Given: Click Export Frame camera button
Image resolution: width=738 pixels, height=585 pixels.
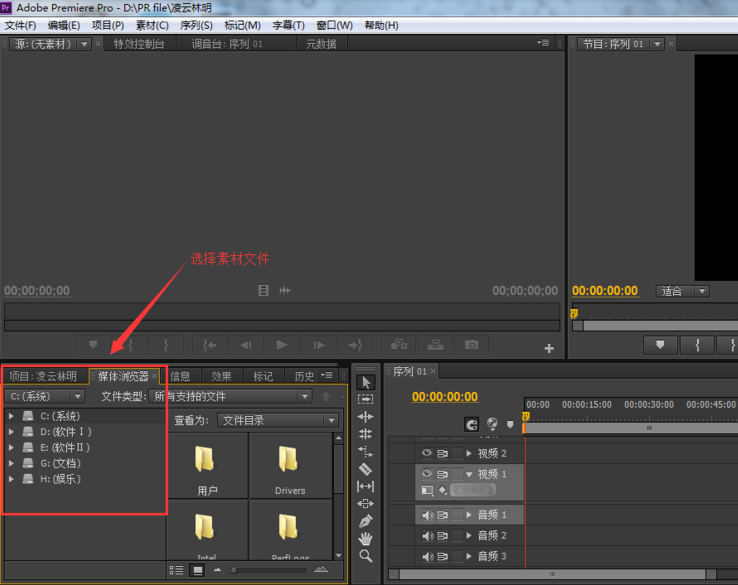Looking at the screenshot, I should tap(472, 345).
